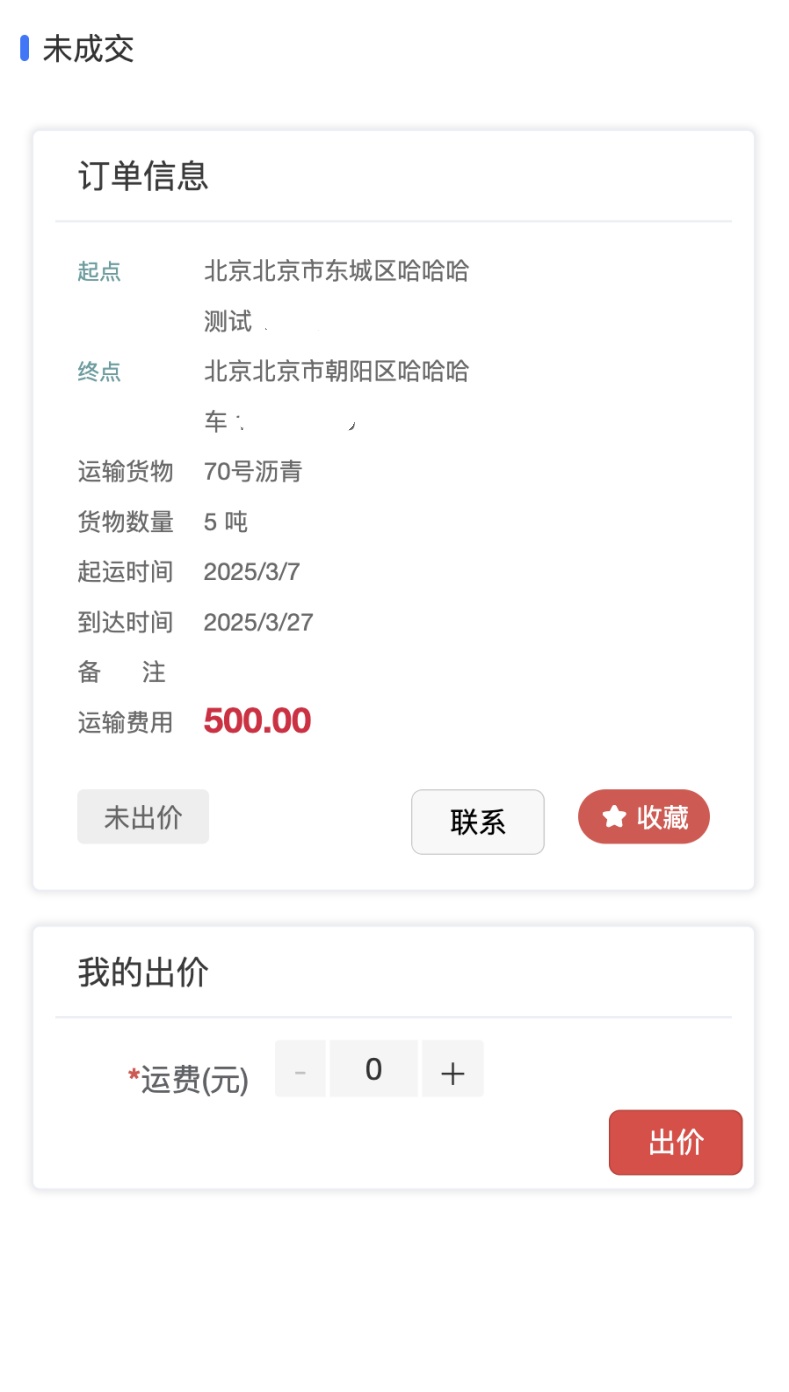Click the 未出价 status tag
The height and width of the screenshot is (1392, 789).
(143, 817)
